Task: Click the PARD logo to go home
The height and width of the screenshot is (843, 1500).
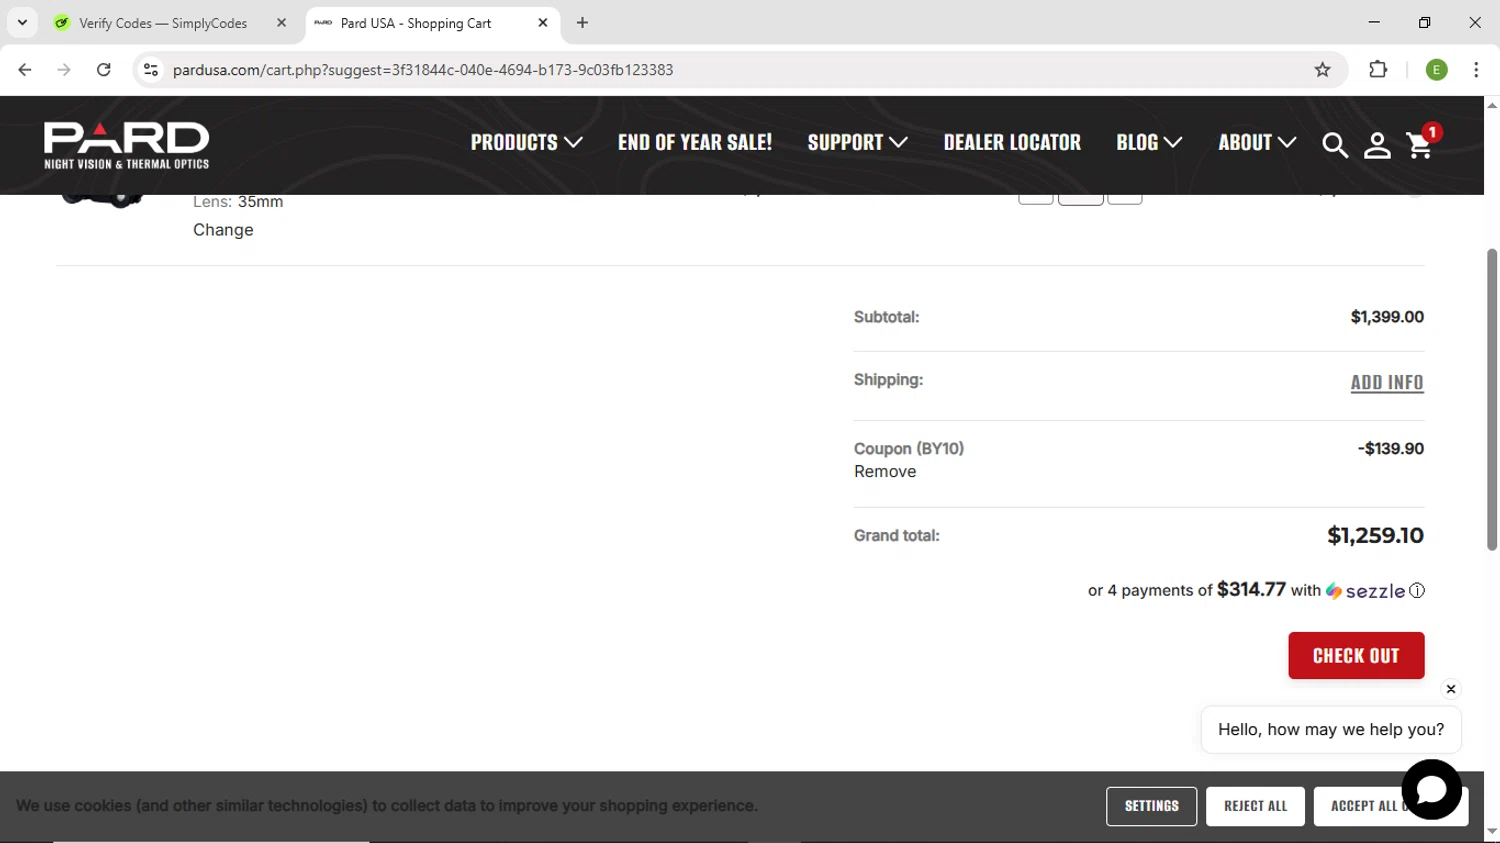Action: pyautogui.click(x=127, y=145)
